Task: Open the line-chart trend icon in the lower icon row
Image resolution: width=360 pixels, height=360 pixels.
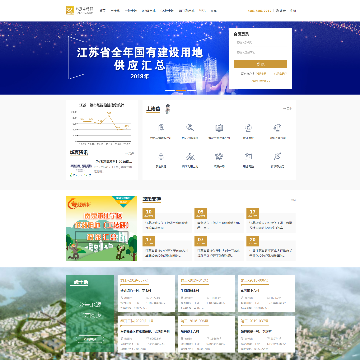Action: pyautogui.click(x=190, y=156)
